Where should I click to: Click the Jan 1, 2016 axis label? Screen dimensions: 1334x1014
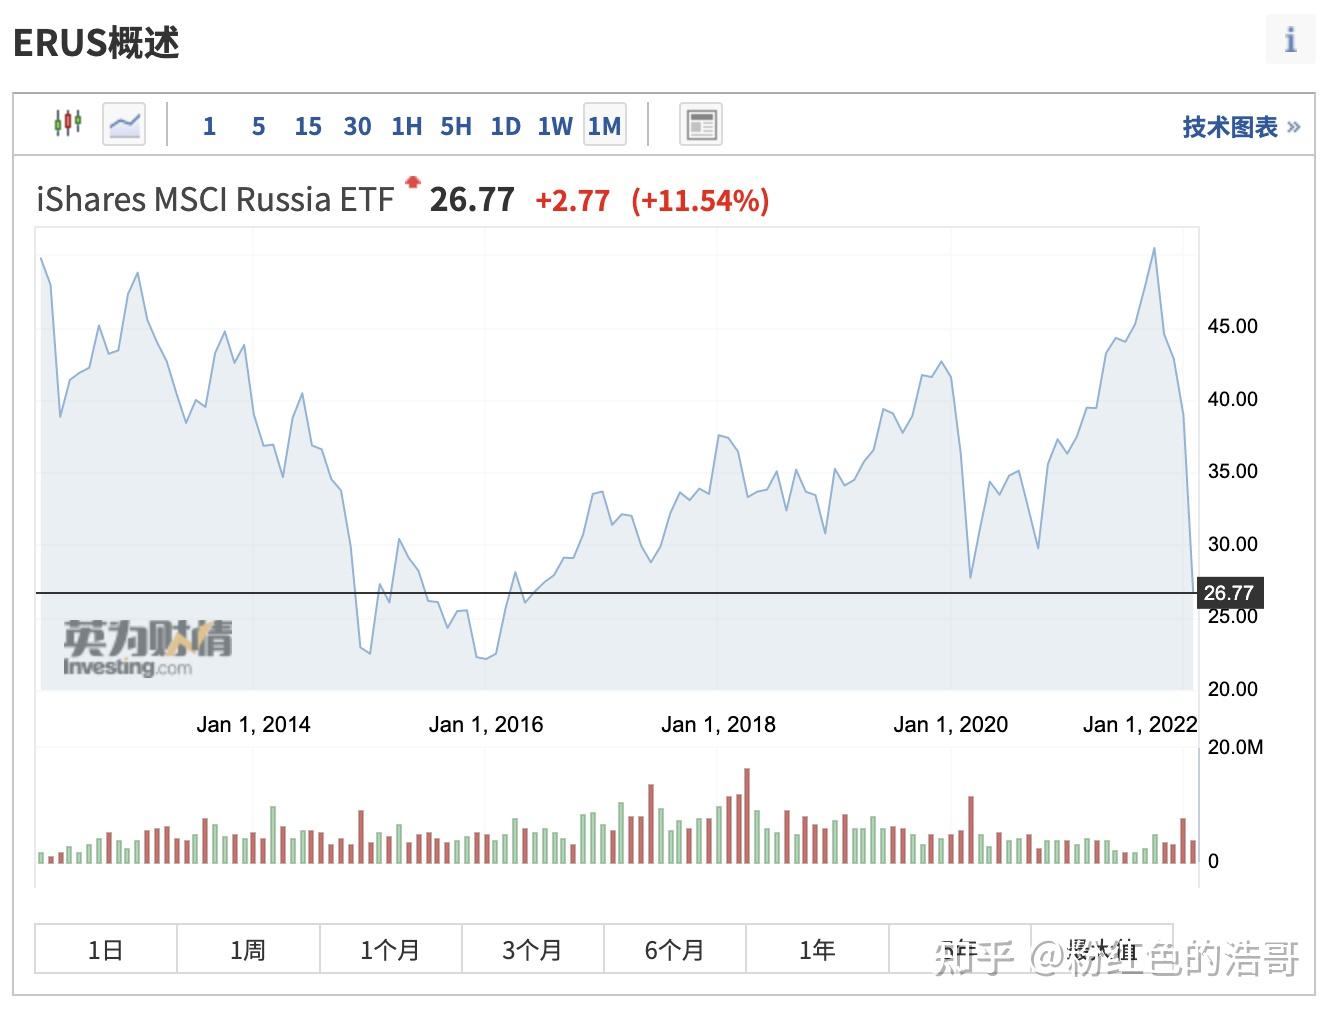[x=486, y=724]
